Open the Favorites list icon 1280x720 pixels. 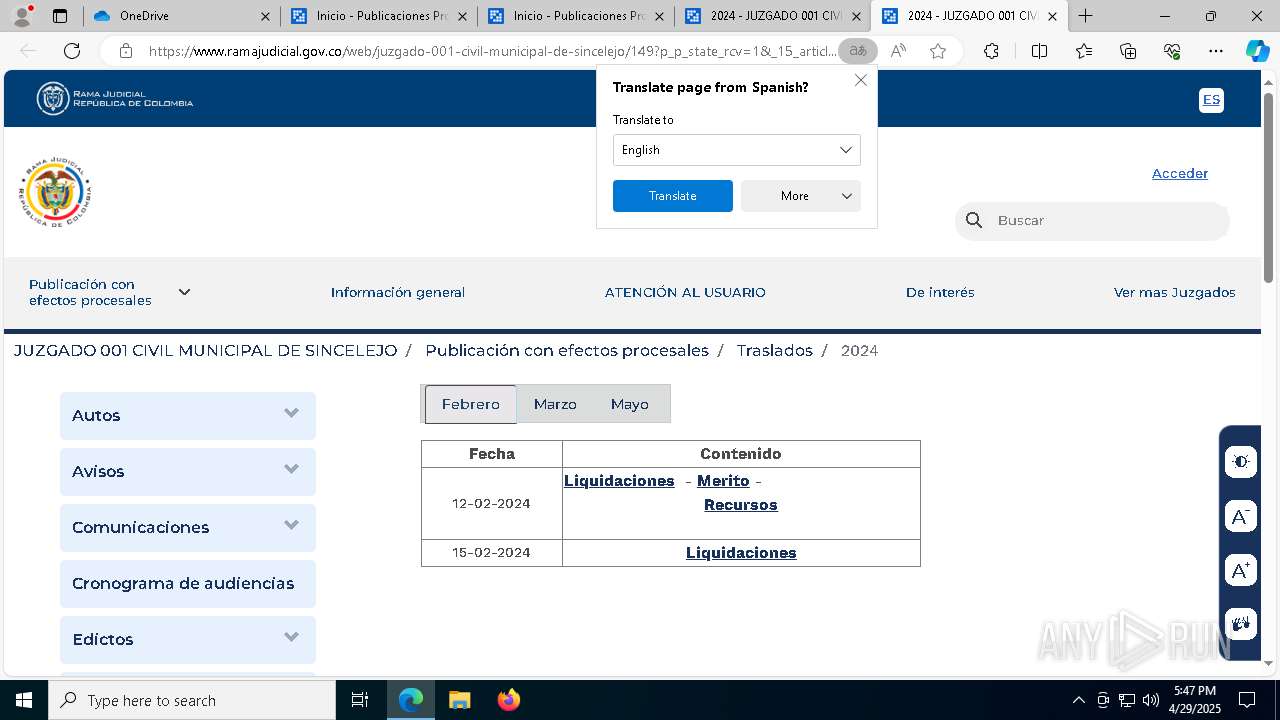coord(1084,51)
